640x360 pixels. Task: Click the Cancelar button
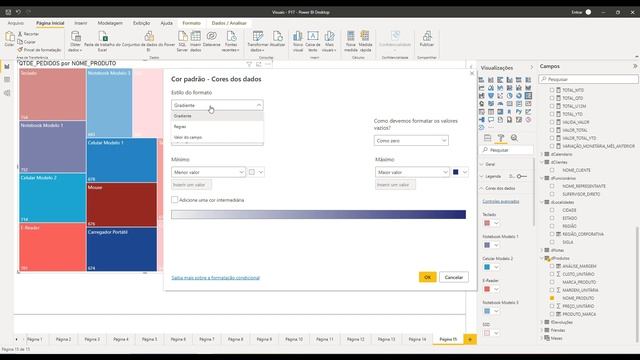pyautogui.click(x=453, y=277)
